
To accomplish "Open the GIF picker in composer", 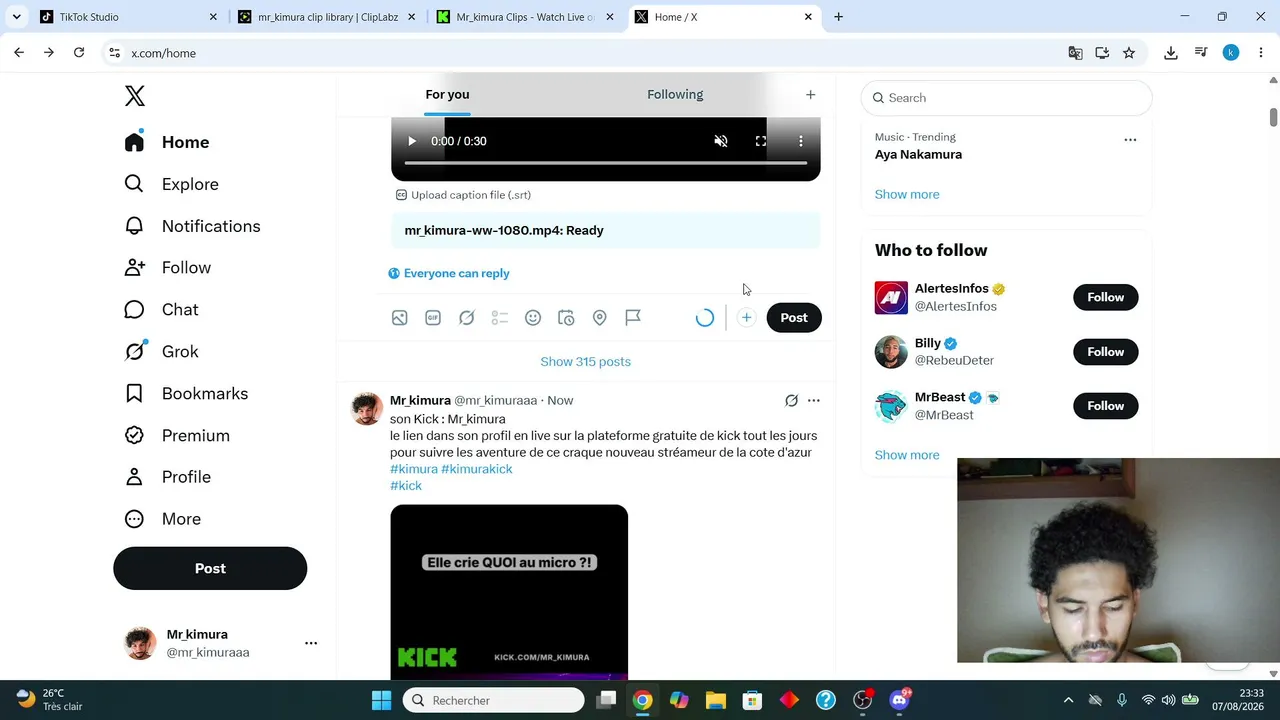I will point(433,318).
